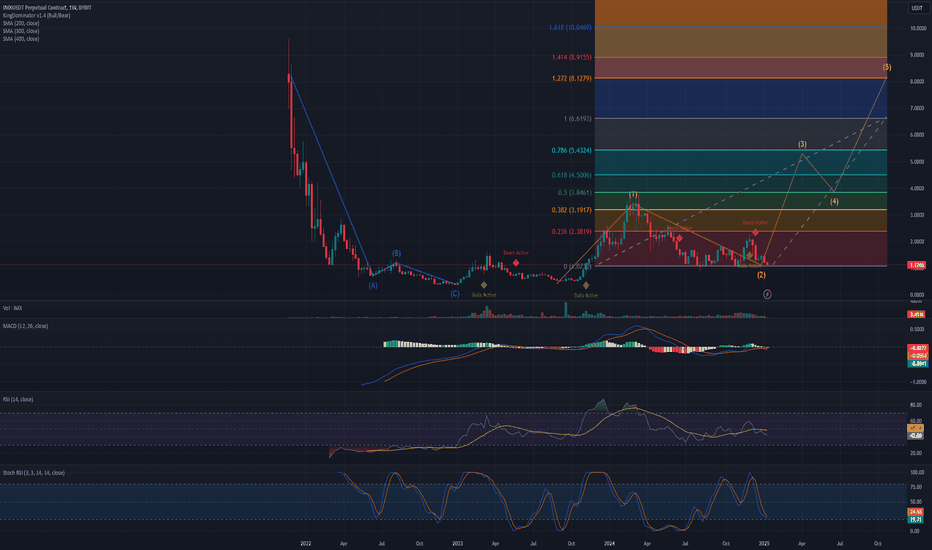
Task: Click the 1.272 (8.1279) Fibonacci label
Action: point(571,78)
